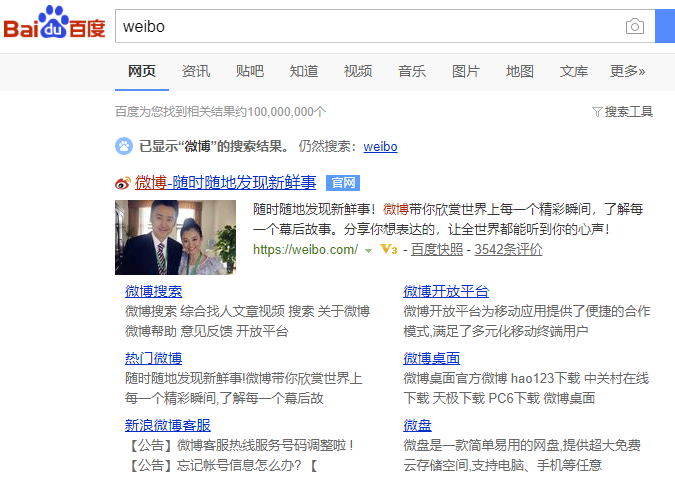Click the 仍然搜索 weibo link
This screenshot has height=489, width=675.
(x=381, y=147)
